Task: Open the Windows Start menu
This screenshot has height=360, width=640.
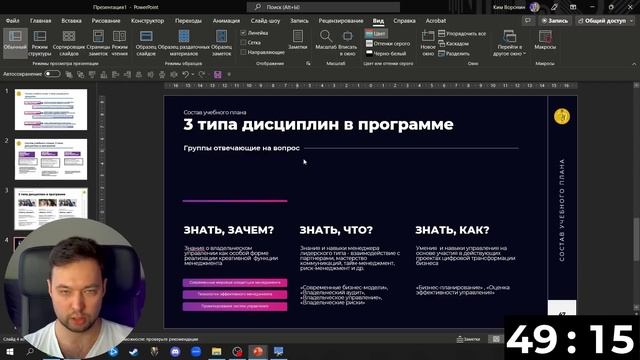Action: click(9, 351)
